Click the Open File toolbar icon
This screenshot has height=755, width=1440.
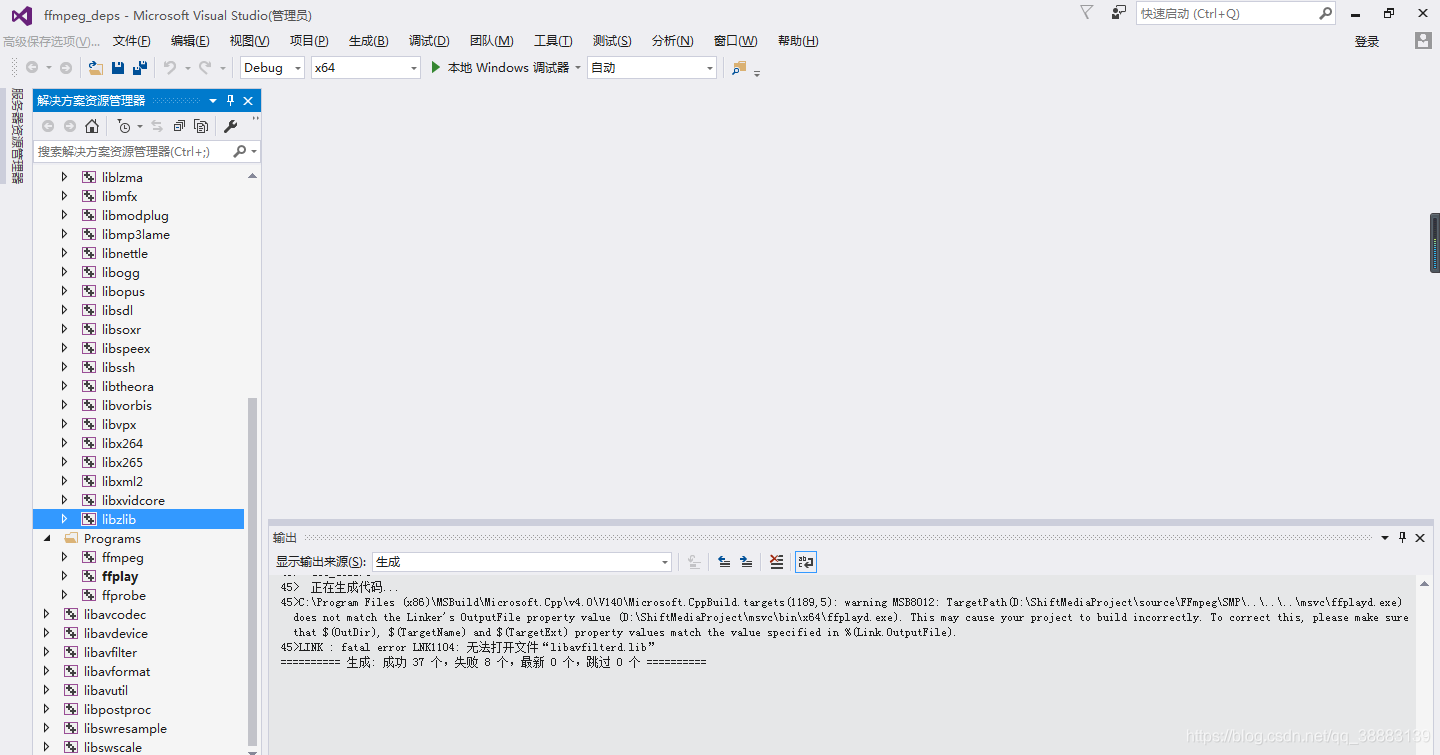point(96,68)
